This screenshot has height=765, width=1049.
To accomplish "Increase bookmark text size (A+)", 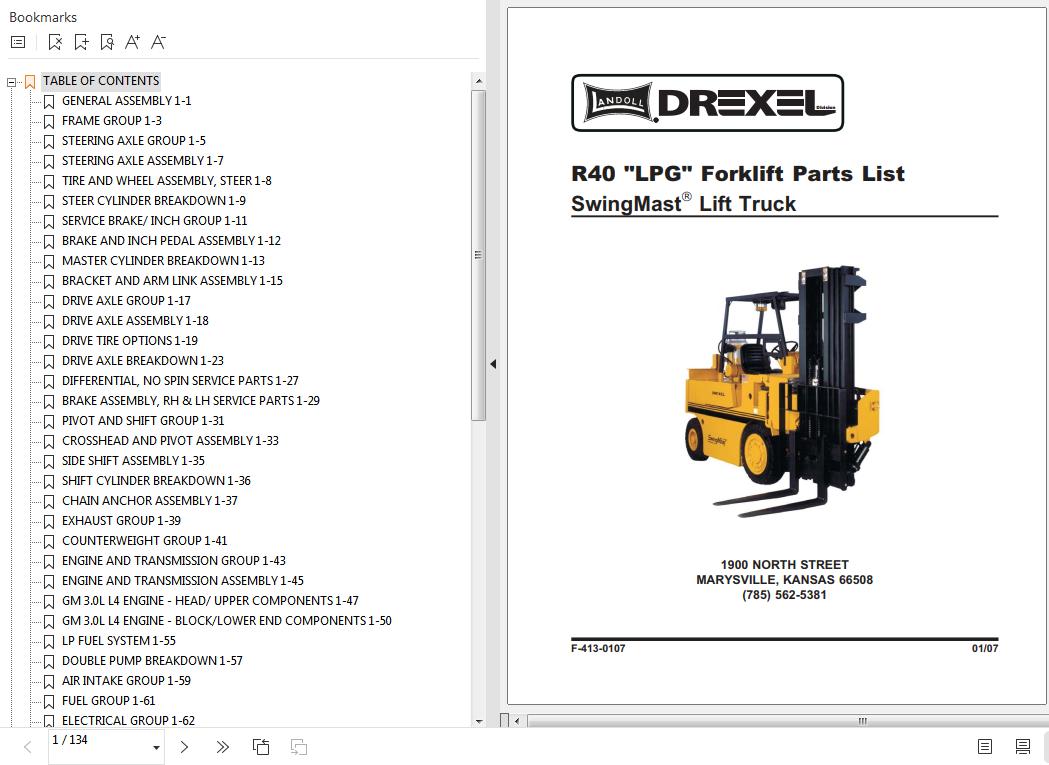I will [x=132, y=42].
